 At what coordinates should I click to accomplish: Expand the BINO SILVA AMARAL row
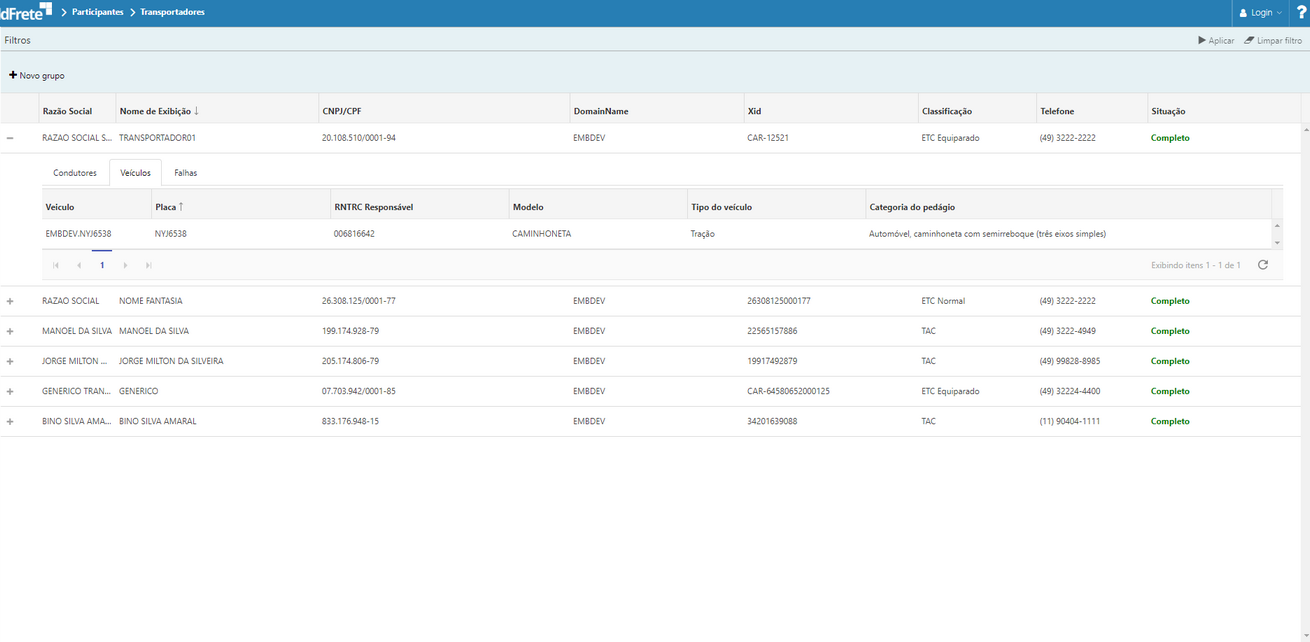[x=10, y=421]
